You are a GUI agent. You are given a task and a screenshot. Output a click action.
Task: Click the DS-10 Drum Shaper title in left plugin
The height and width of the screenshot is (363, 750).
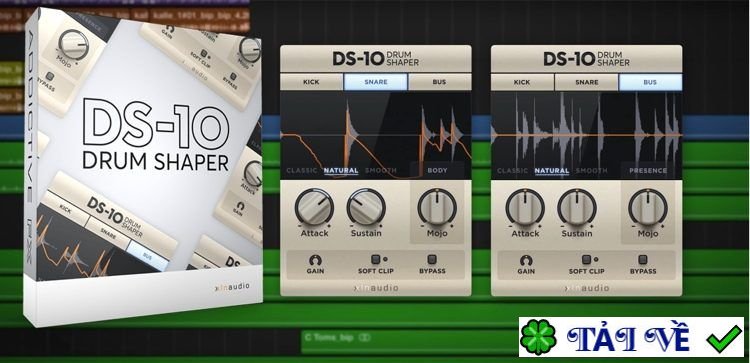tap(375, 59)
